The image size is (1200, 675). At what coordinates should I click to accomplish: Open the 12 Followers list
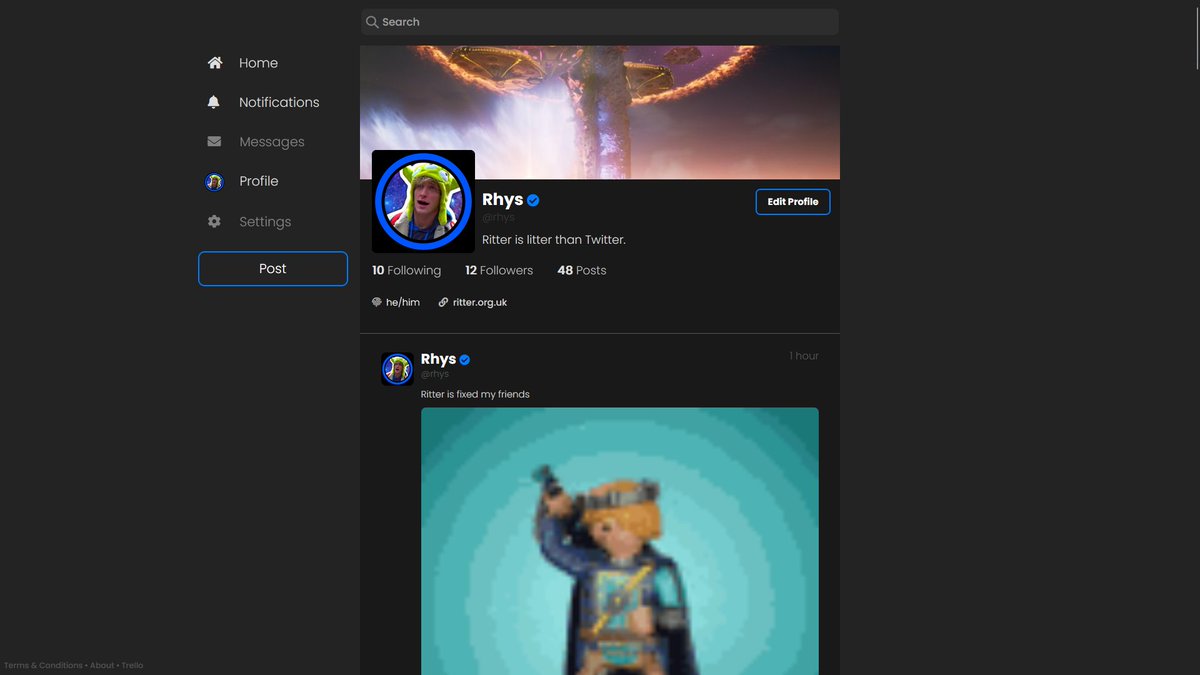point(498,270)
